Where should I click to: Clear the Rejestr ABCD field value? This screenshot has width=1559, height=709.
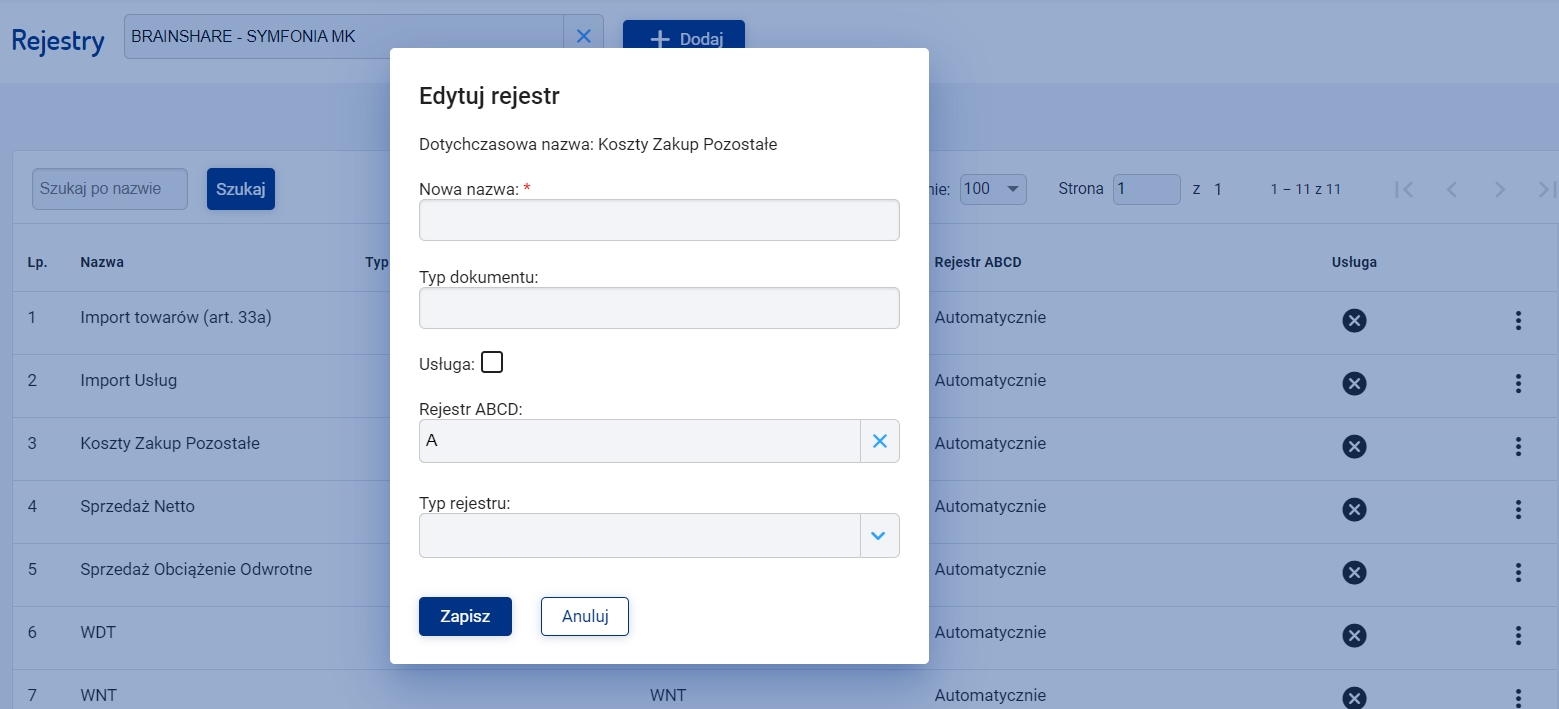[880, 441]
